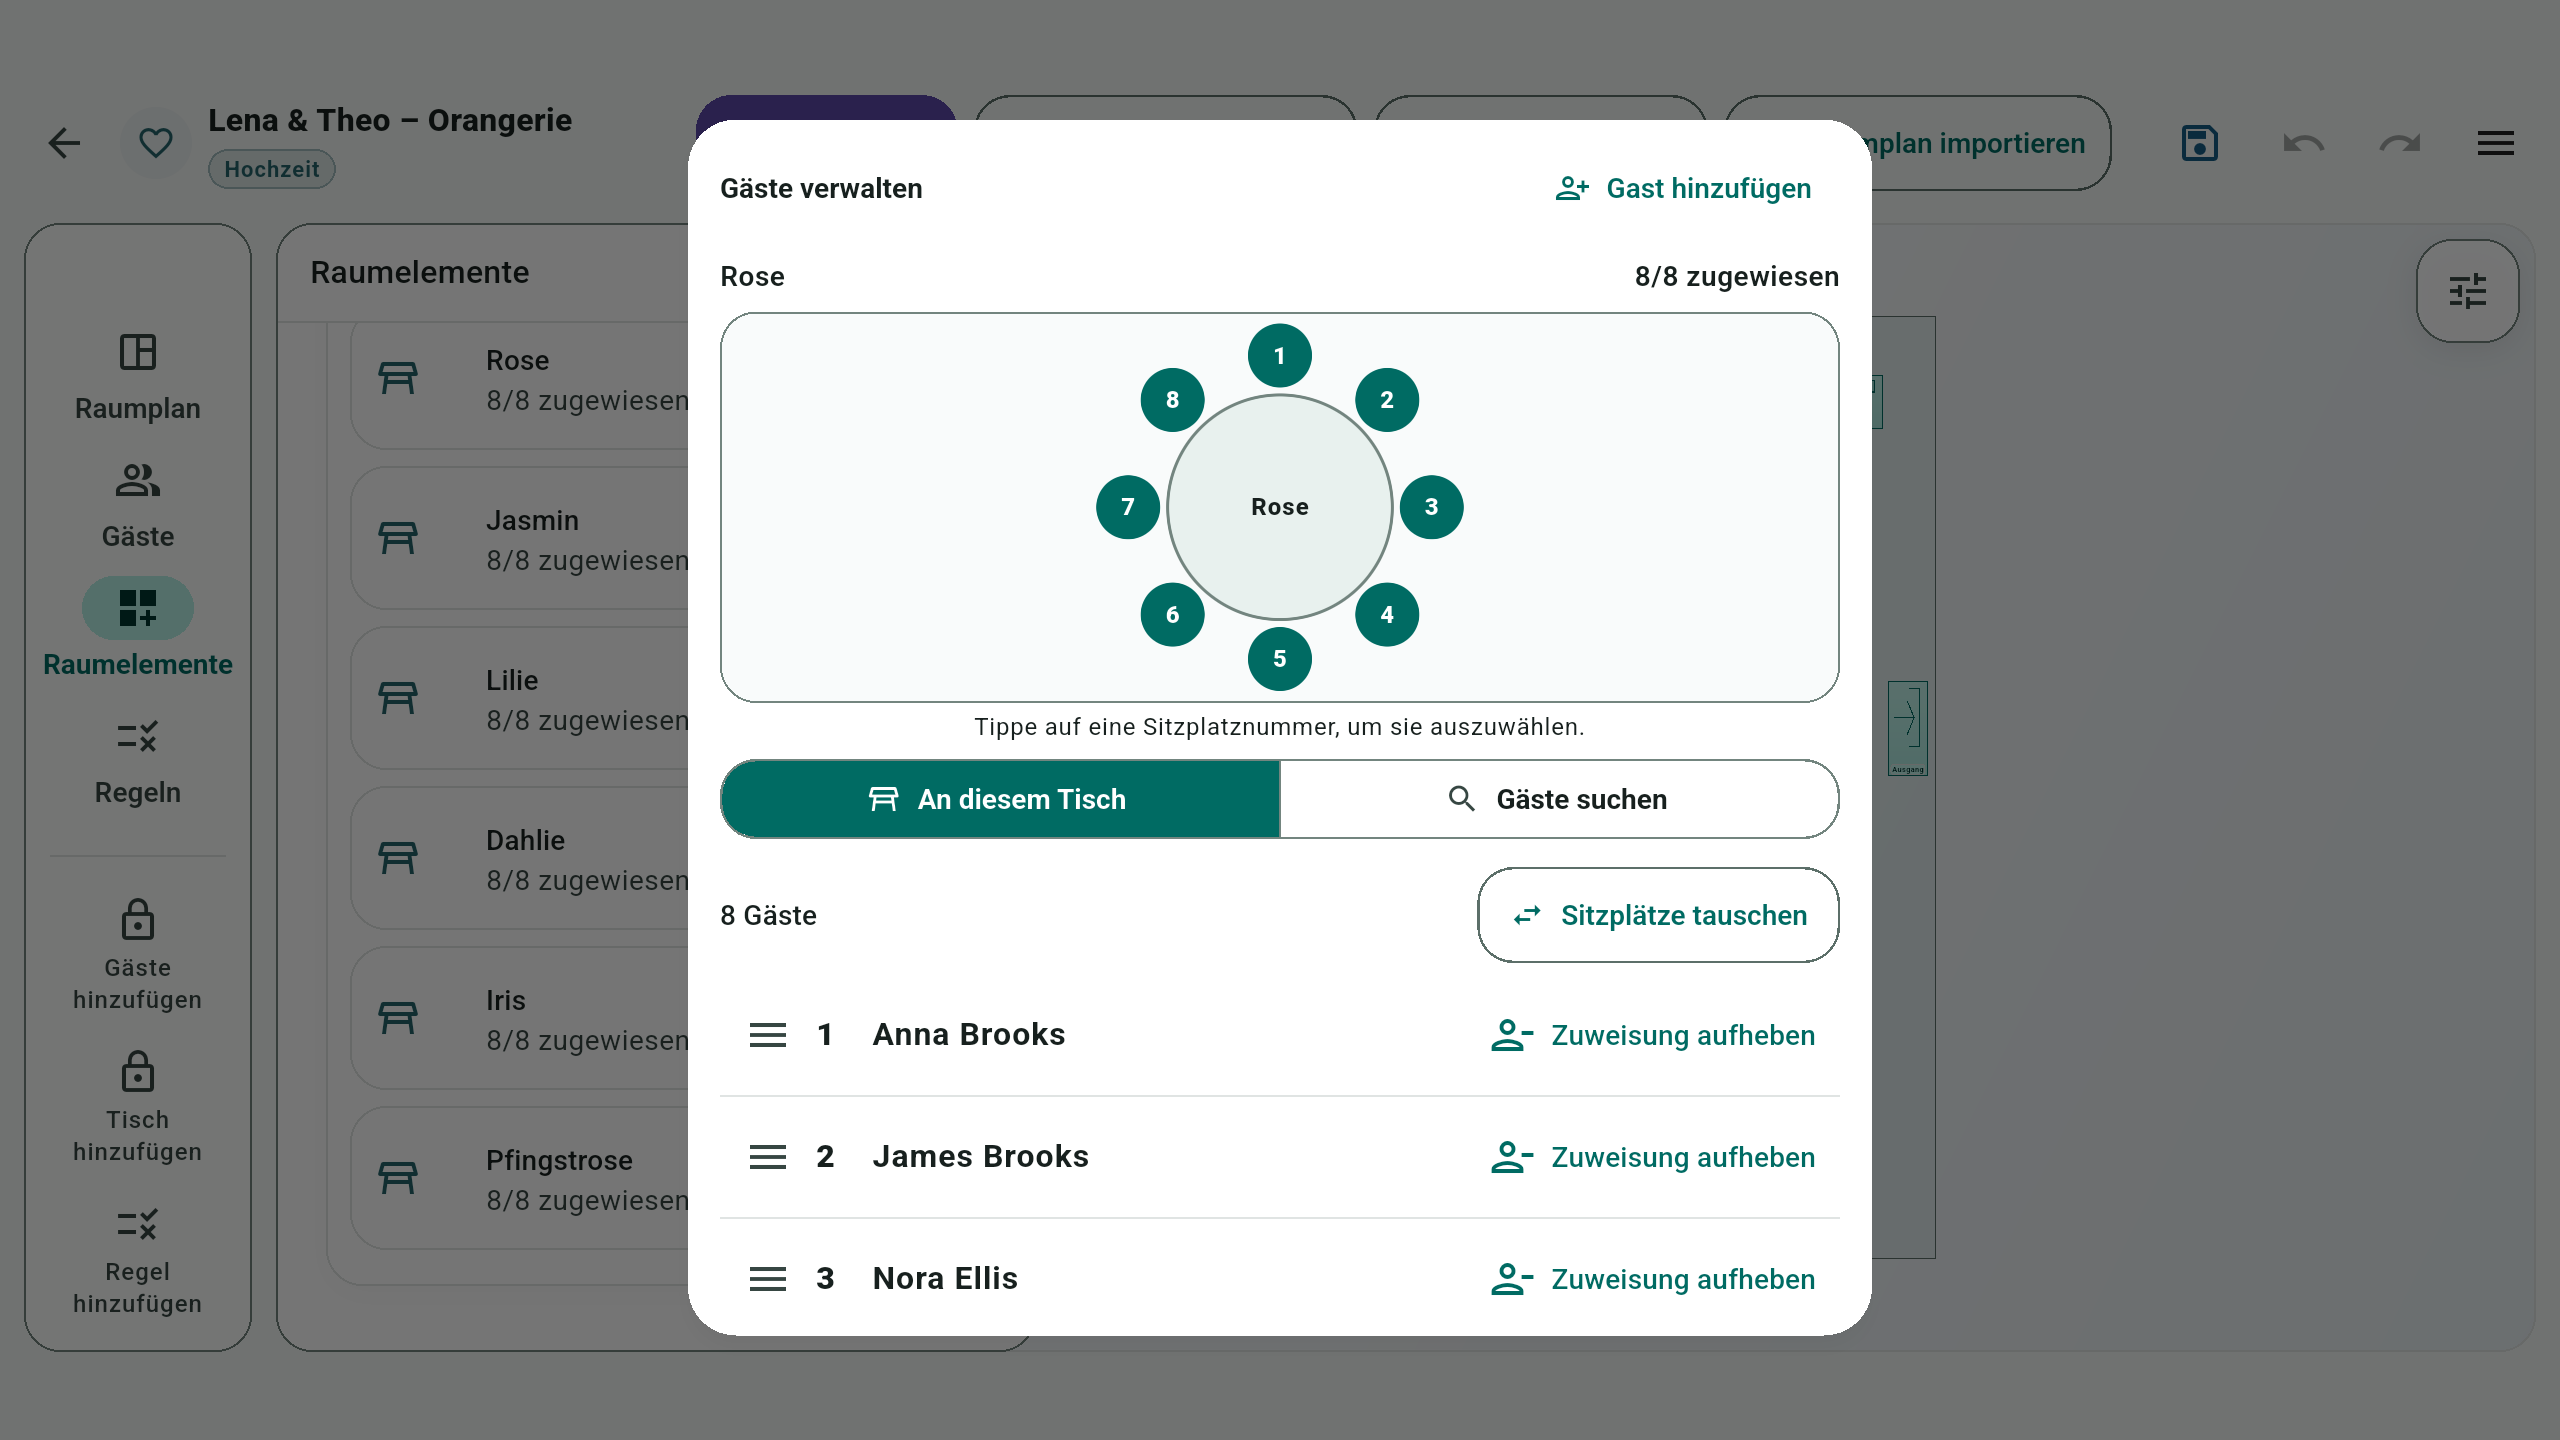Open Raumplan in the sidebar
Screen dimensions: 2560x1440
[138, 378]
